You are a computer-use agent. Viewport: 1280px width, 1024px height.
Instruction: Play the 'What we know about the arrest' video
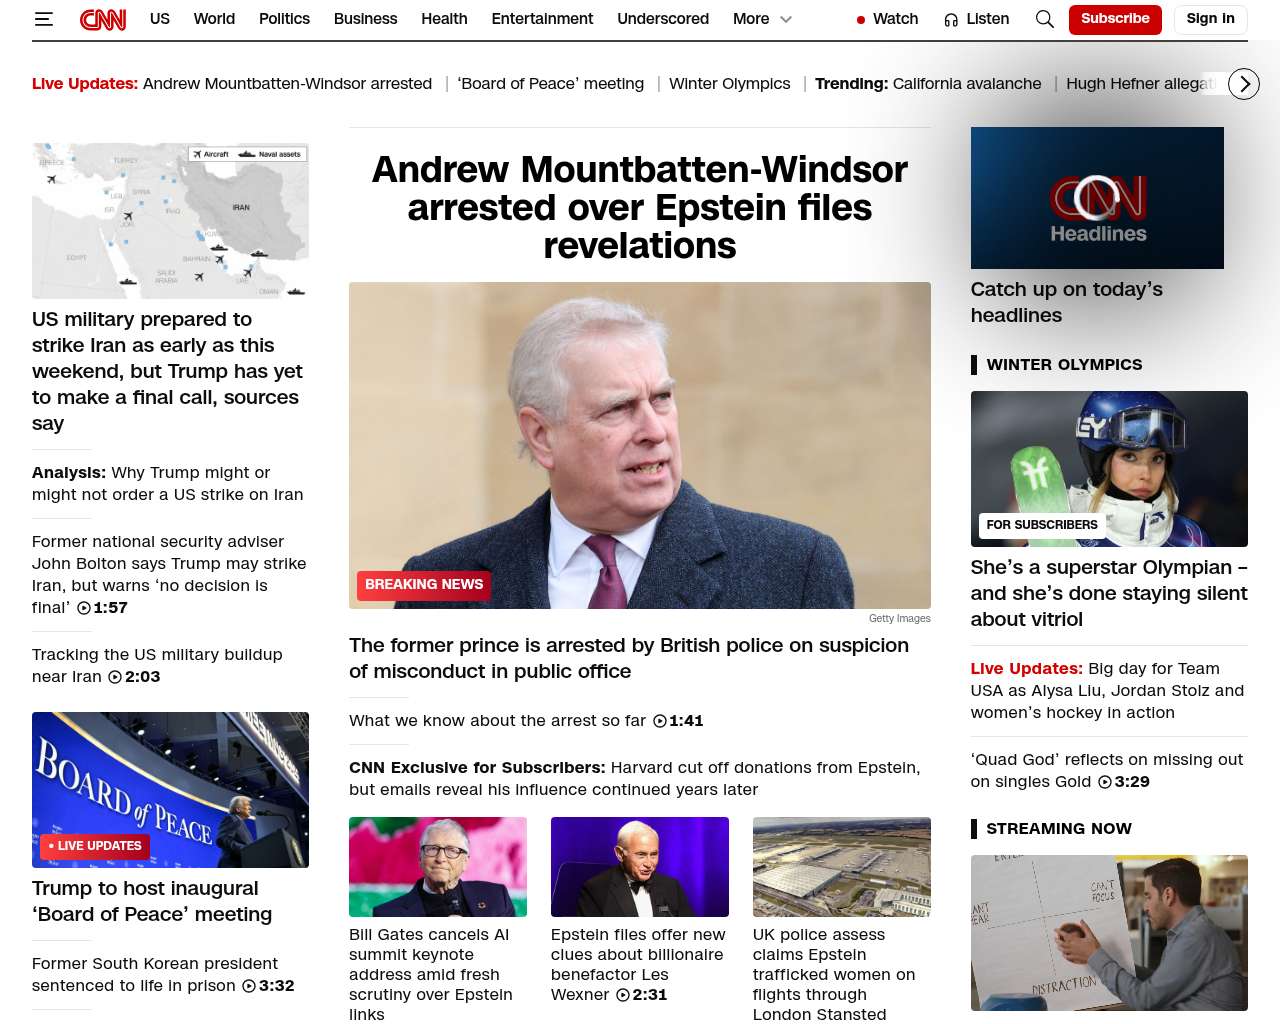point(660,721)
